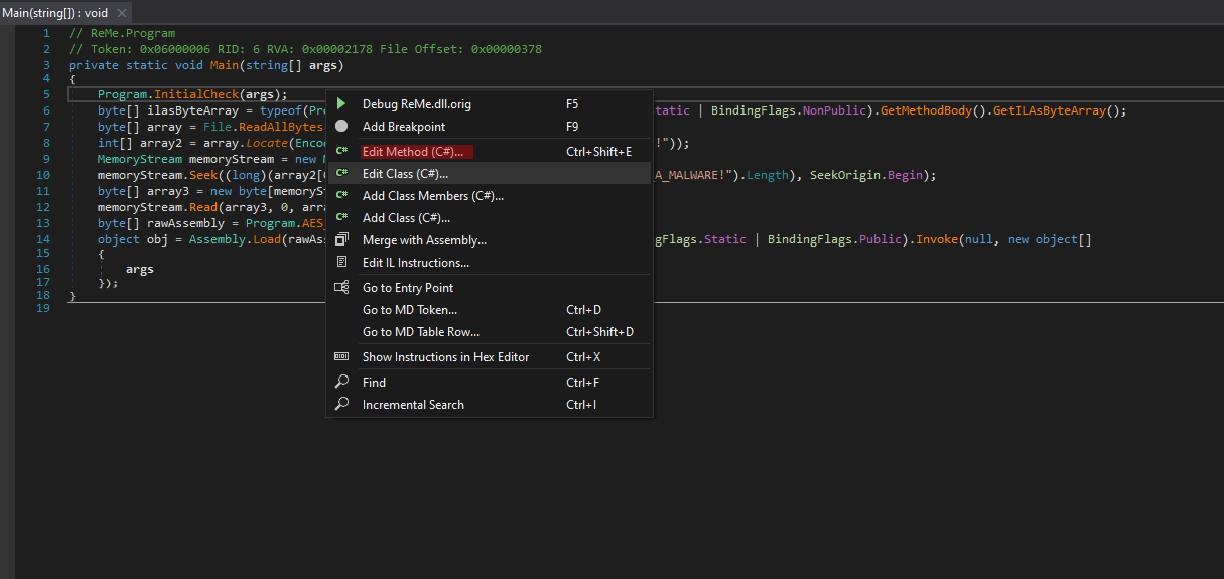Select Add Class (C#)... menu entry
Viewport: 1224px width, 579px height.
coord(406,218)
